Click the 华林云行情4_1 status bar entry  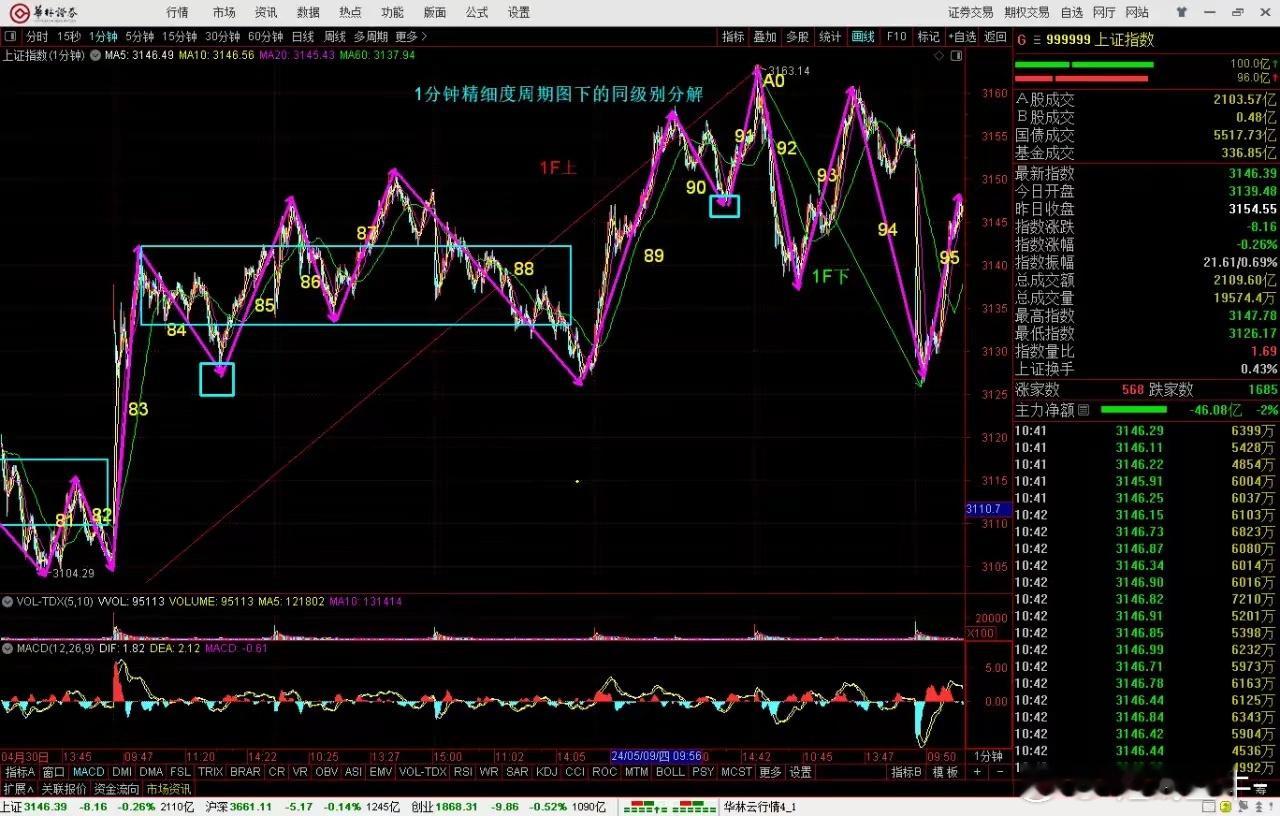coord(760,807)
